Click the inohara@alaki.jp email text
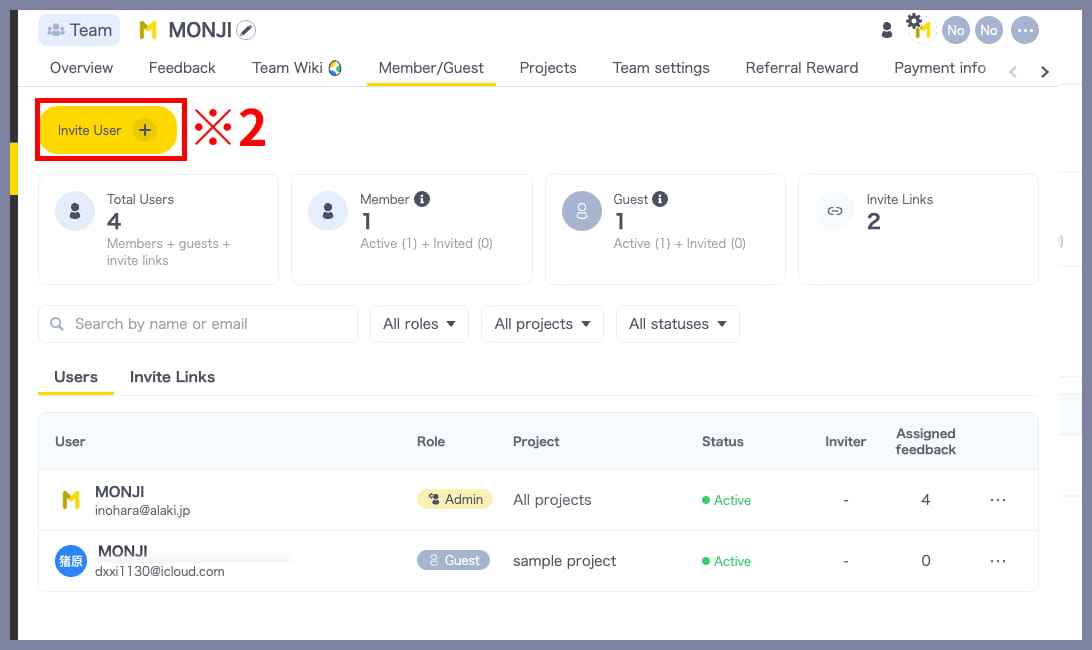1092x650 pixels. pyautogui.click(x=142, y=511)
